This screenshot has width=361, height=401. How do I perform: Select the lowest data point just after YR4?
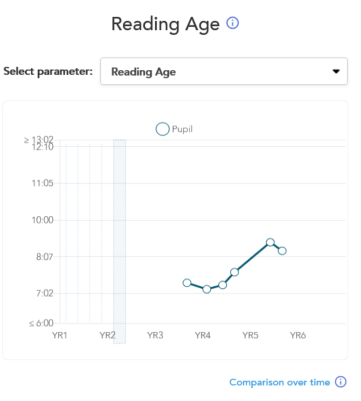pyautogui.click(x=207, y=289)
